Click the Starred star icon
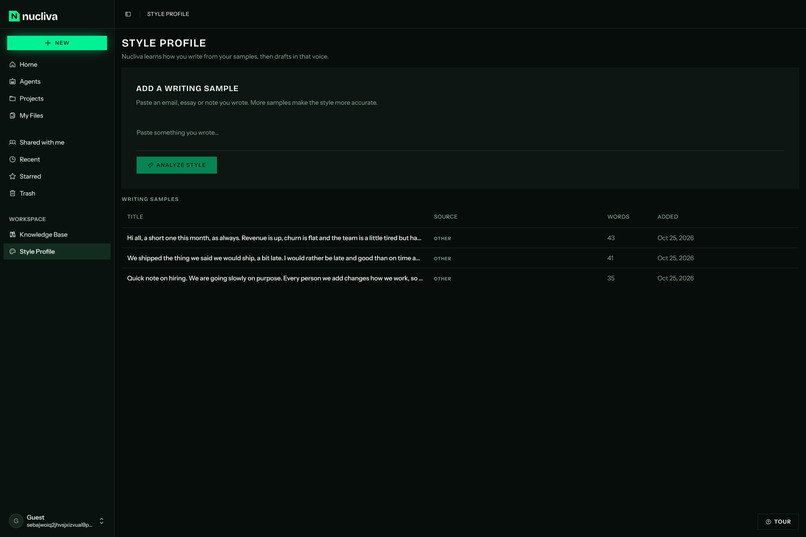Image resolution: width=806 pixels, height=537 pixels. point(12,176)
